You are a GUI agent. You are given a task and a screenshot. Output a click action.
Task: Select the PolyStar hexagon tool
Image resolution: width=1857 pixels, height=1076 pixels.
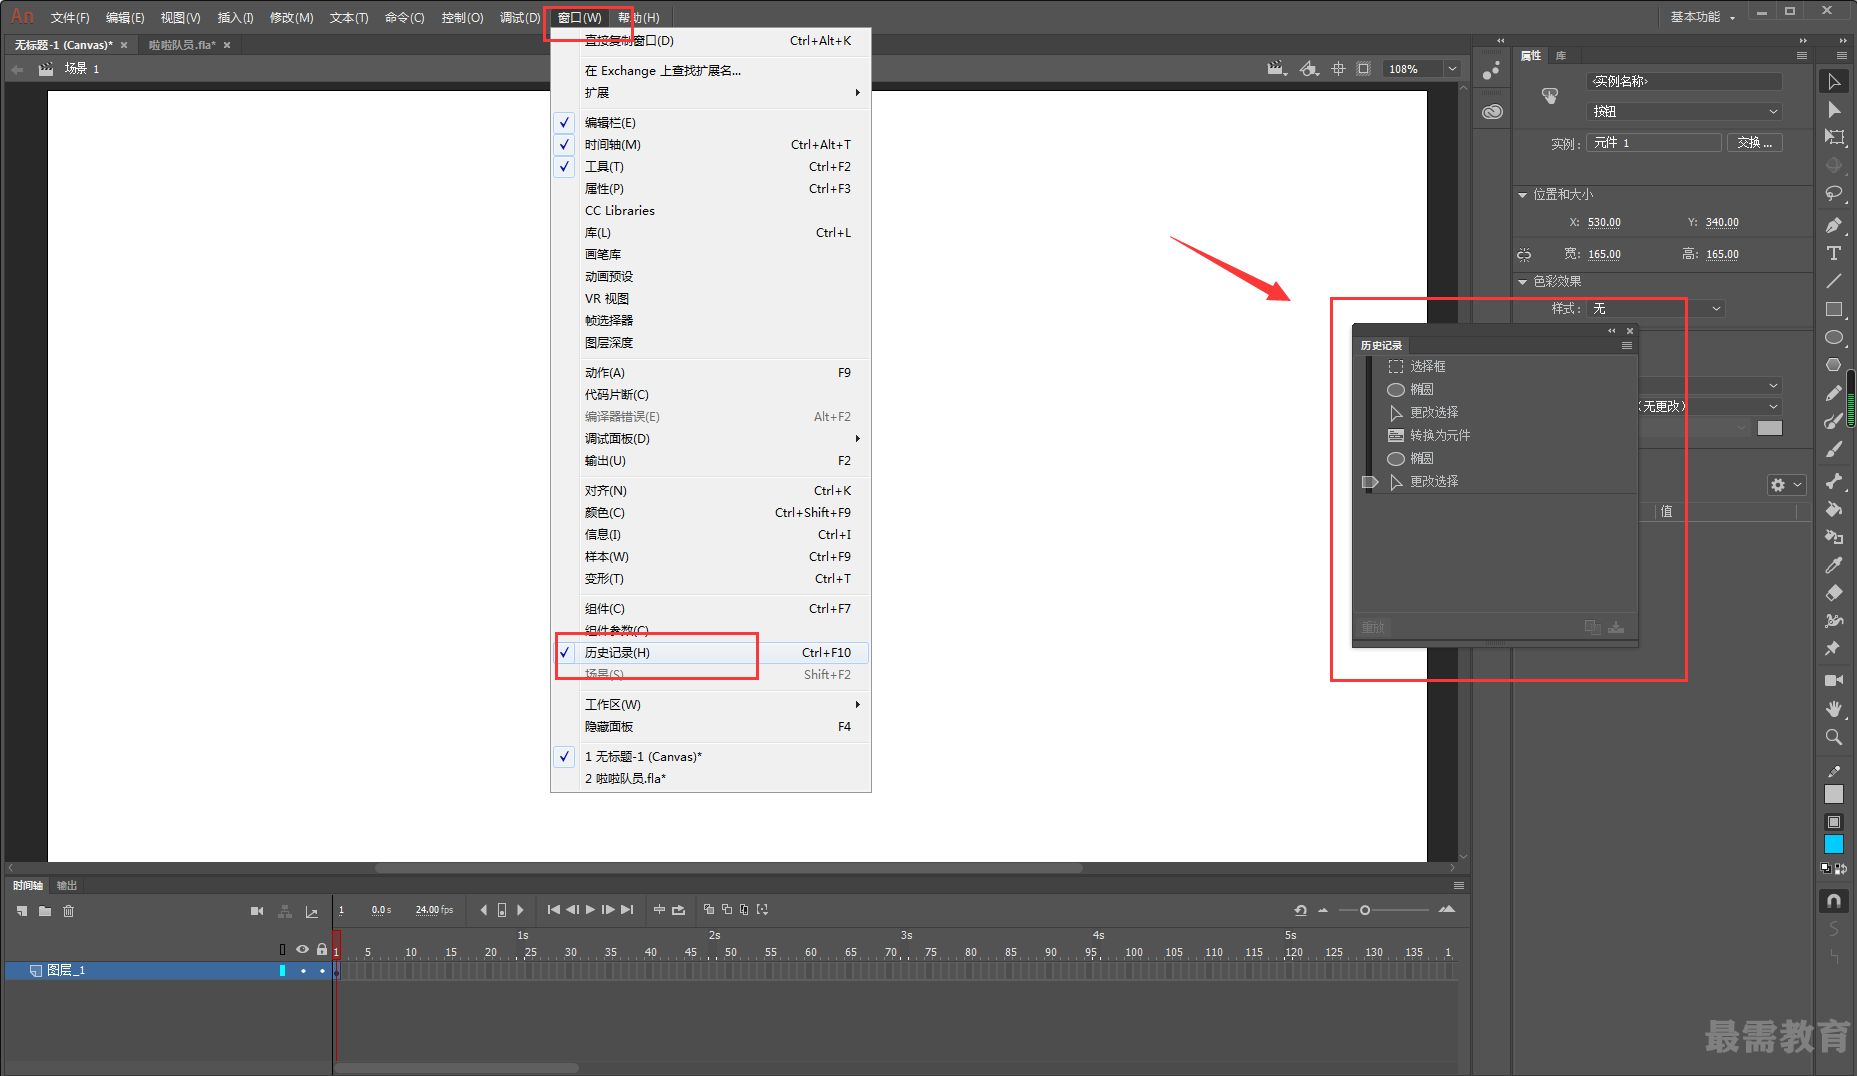(1833, 365)
